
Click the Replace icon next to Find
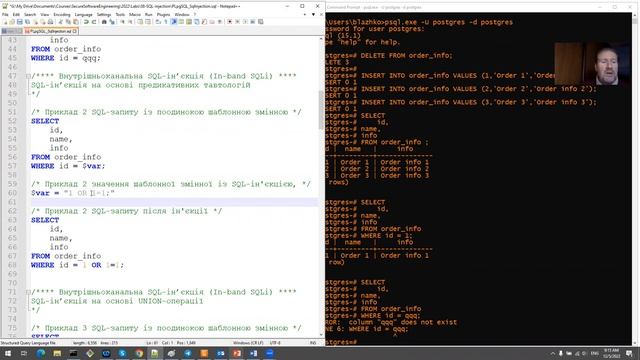(112, 22)
